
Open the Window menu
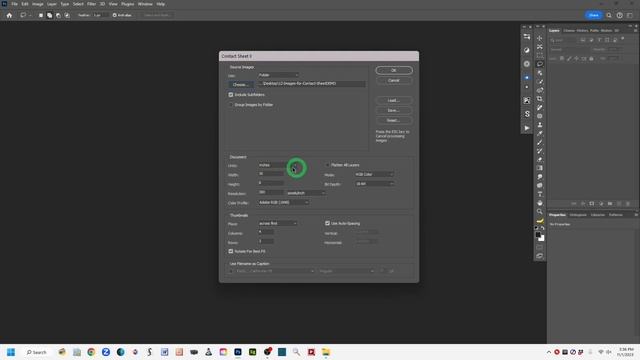pyautogui.click(x=145, y=4)
